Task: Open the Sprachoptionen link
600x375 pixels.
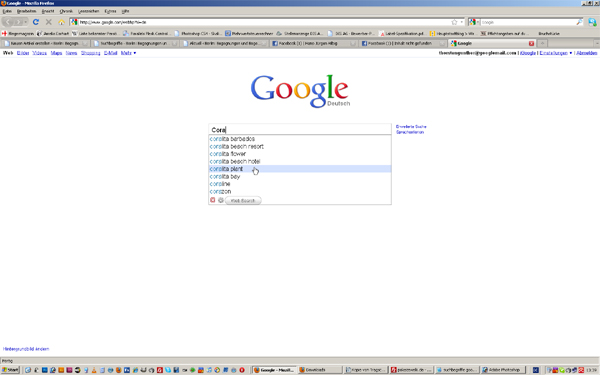Action: tap(410, 132)
